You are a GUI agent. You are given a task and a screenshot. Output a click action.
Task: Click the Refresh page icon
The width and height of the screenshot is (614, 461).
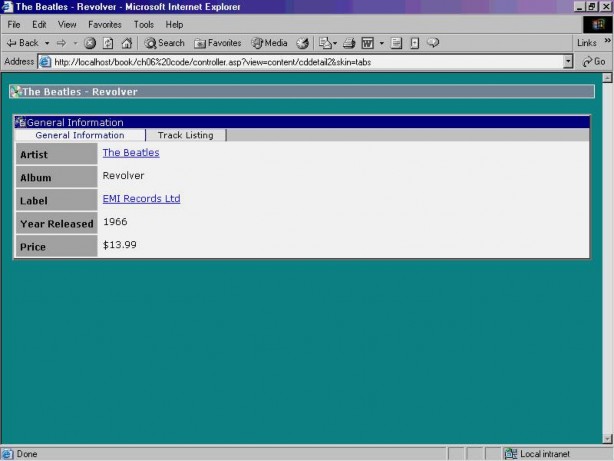pos(108,43)
